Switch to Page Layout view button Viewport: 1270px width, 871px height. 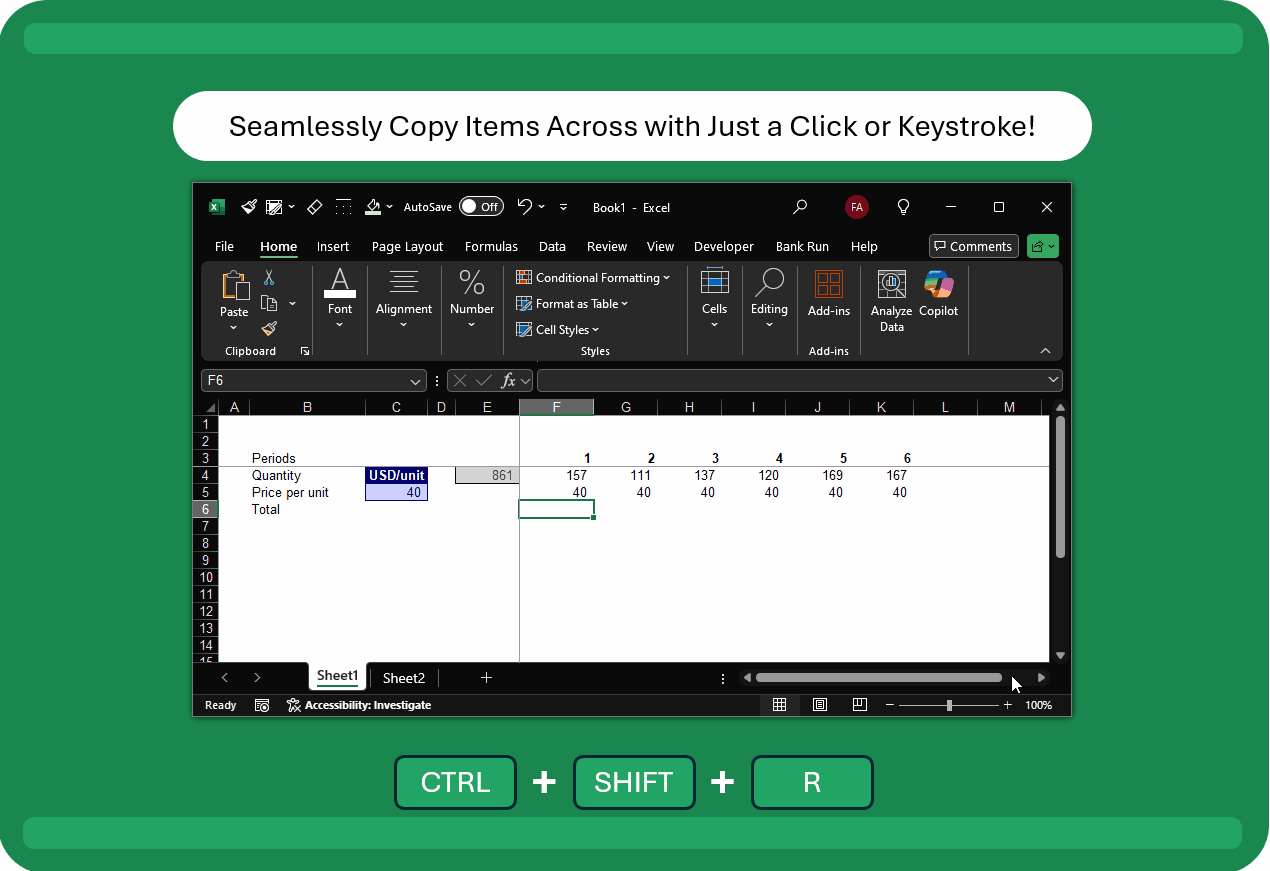click(x=820, y=705)
